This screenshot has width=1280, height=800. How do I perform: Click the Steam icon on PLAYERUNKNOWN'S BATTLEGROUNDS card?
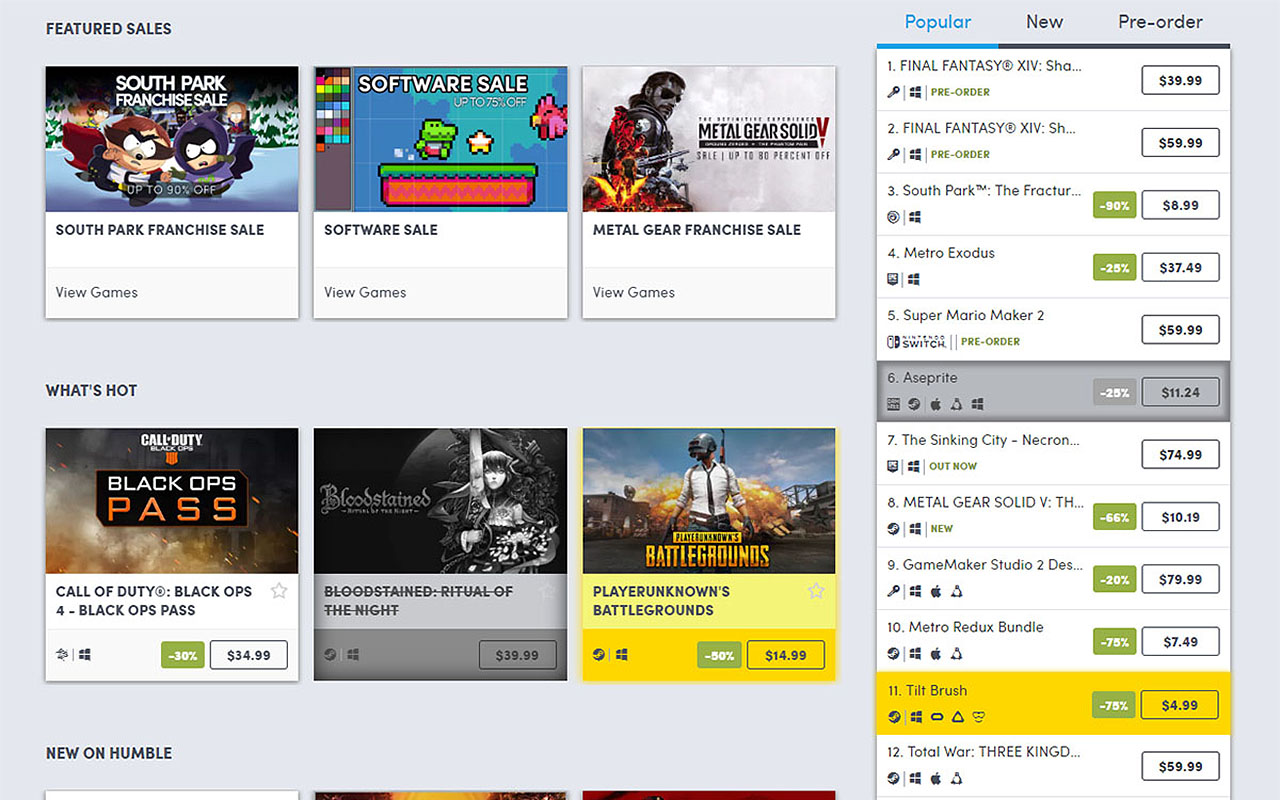[x=600, y=655]
